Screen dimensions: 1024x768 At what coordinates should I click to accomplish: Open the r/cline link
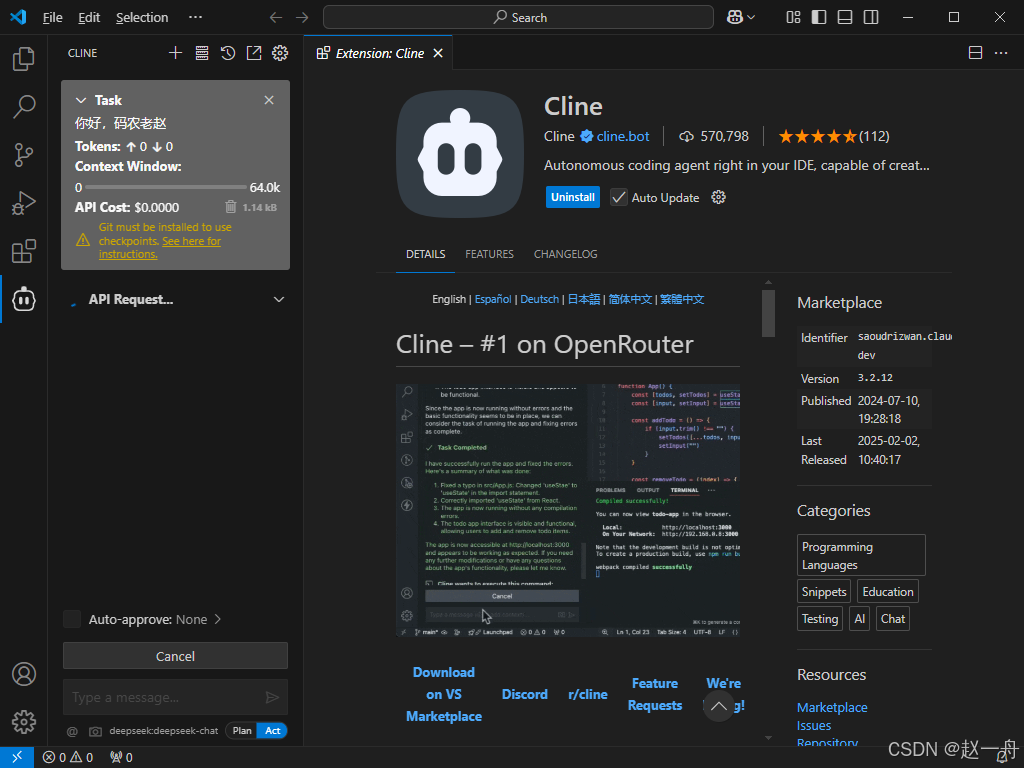588,694
